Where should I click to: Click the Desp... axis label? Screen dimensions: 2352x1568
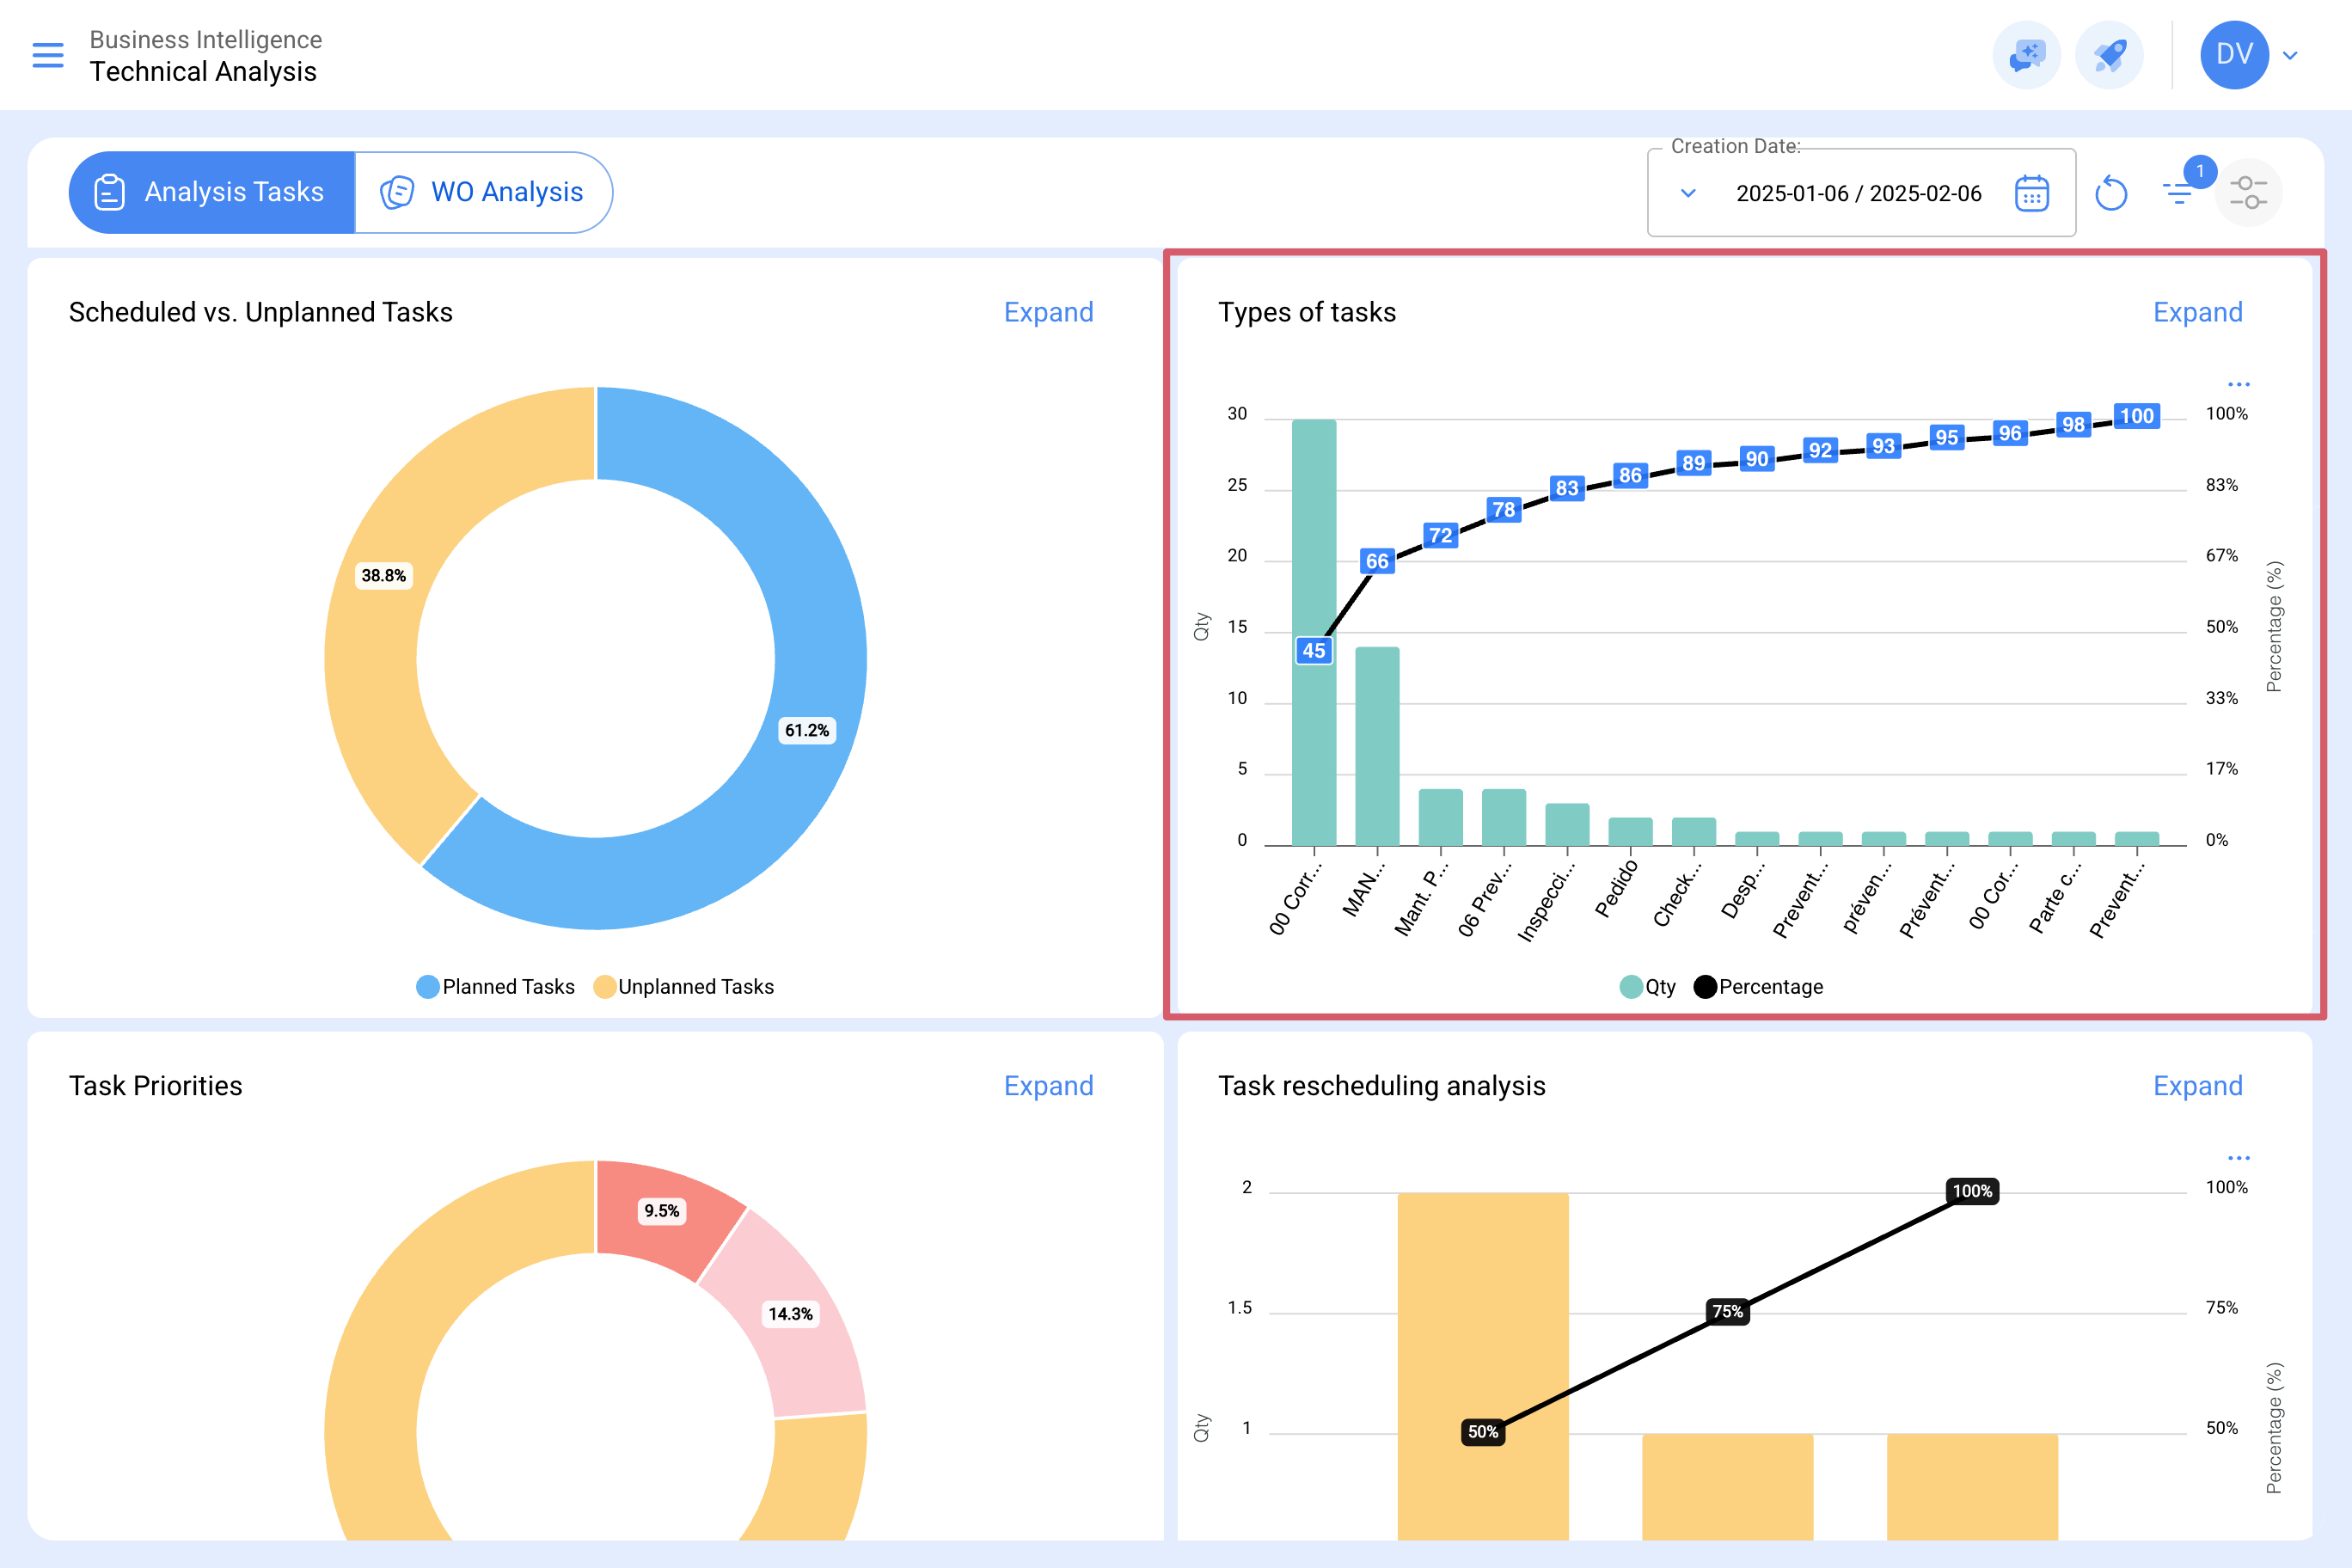[x=1743, y=890]
